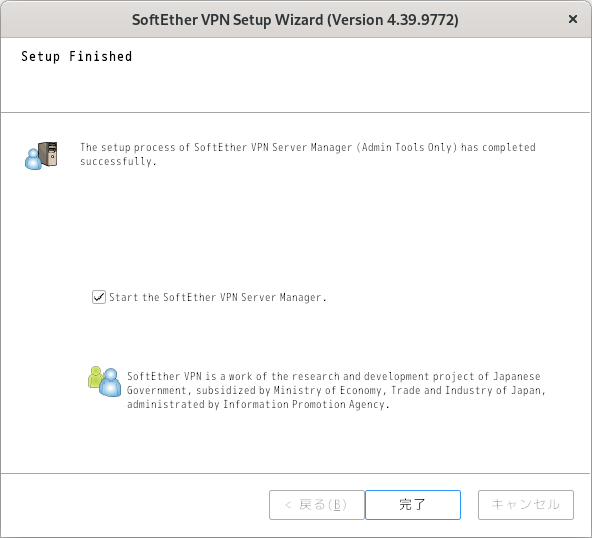This screenshot has width=592, height=538.
Task: Click the word 'Japanese' in the credit text
Action: tap(517, 376)
